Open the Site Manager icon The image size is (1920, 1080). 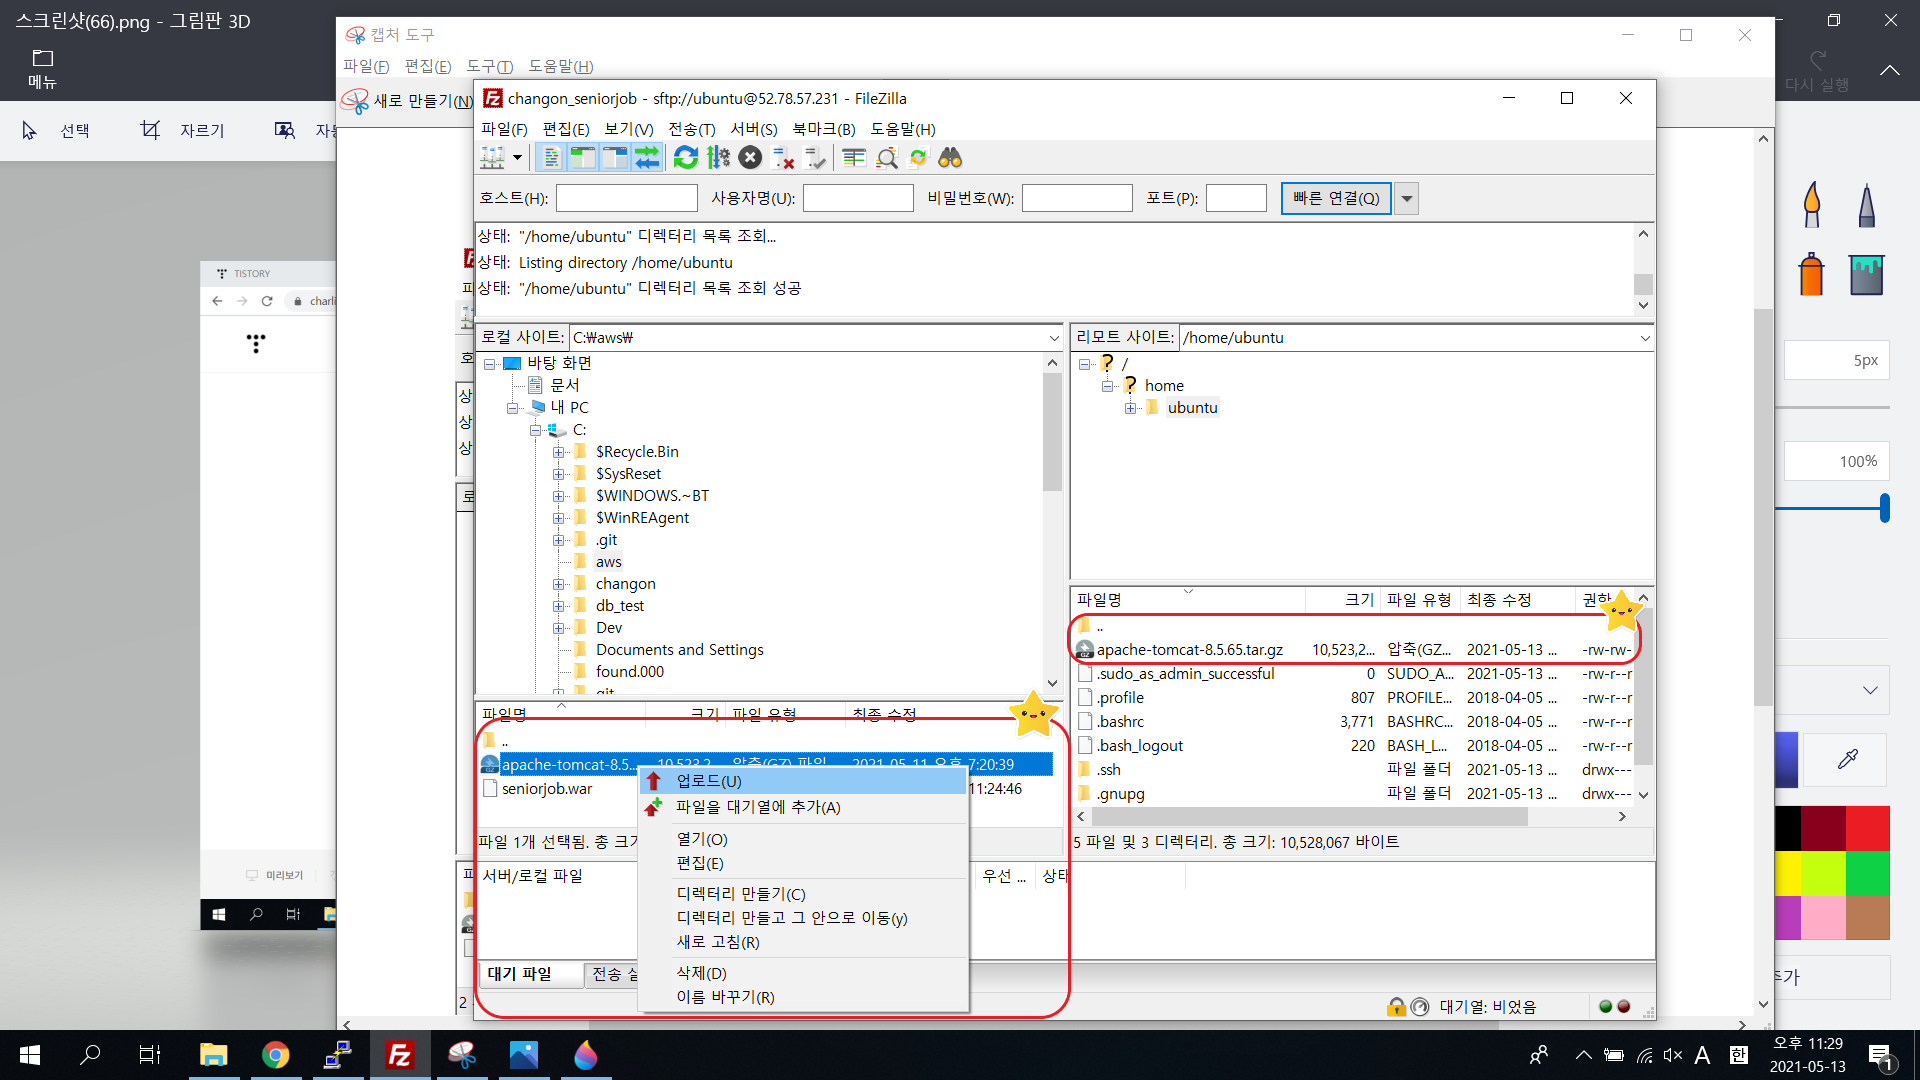[492, 158]
